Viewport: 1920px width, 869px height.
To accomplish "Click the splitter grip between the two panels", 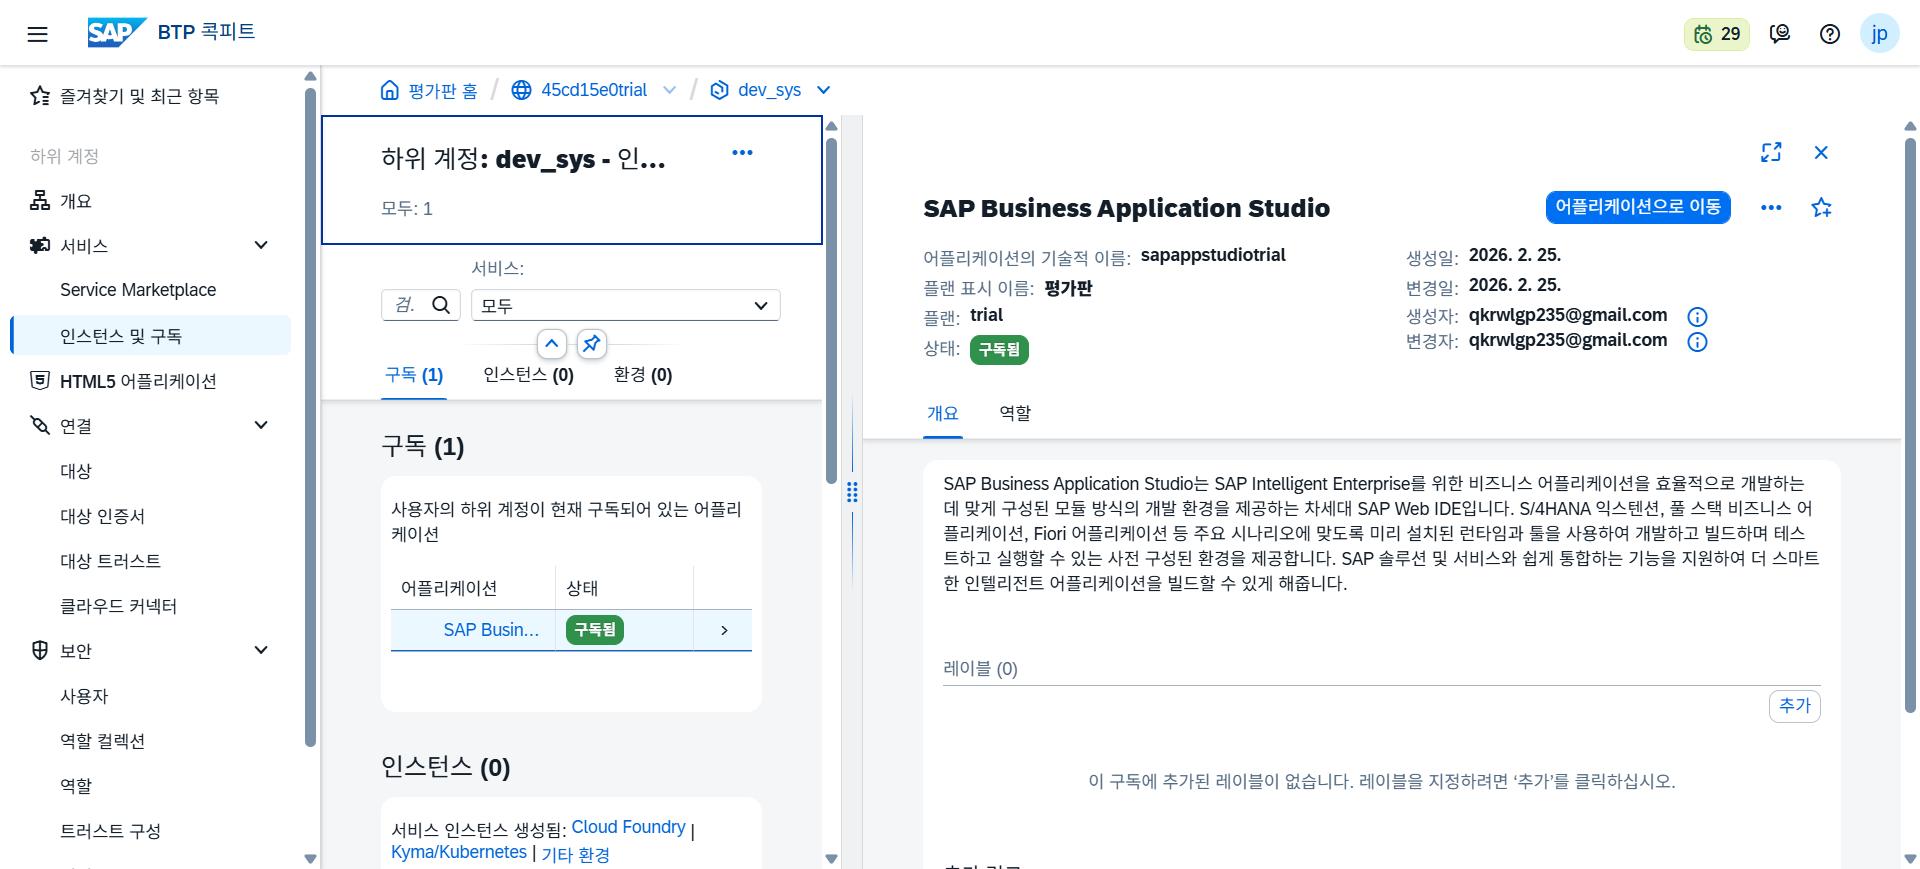I will point(852,492).
